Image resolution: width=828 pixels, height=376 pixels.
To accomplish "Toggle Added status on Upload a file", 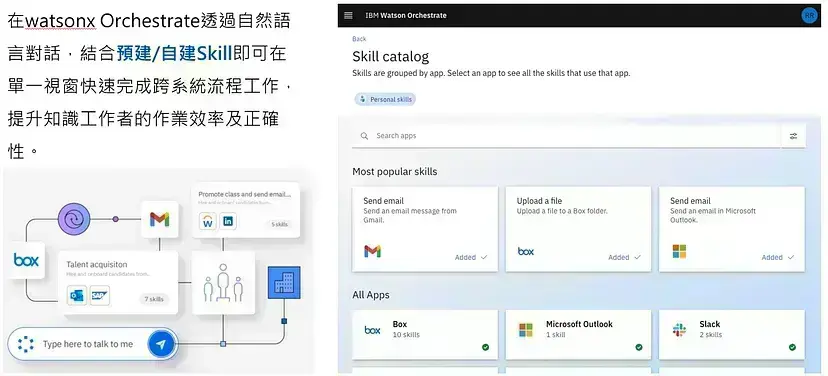I will (624, 257).
